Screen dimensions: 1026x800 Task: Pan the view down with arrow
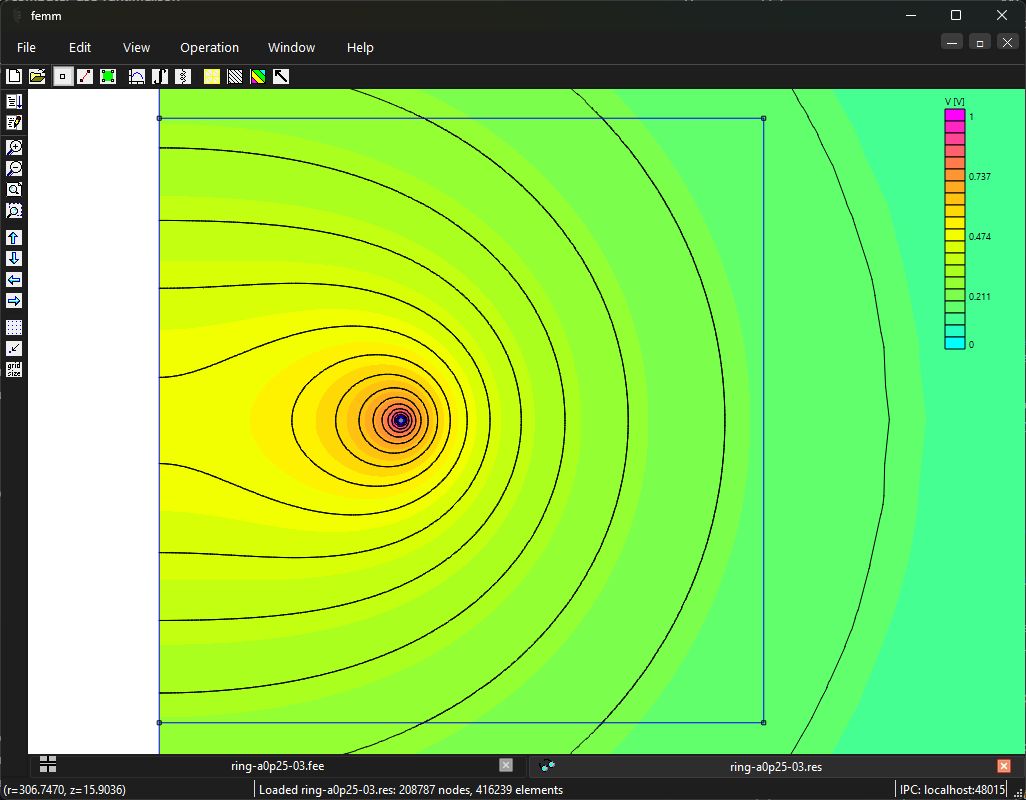tap(14, 258)
